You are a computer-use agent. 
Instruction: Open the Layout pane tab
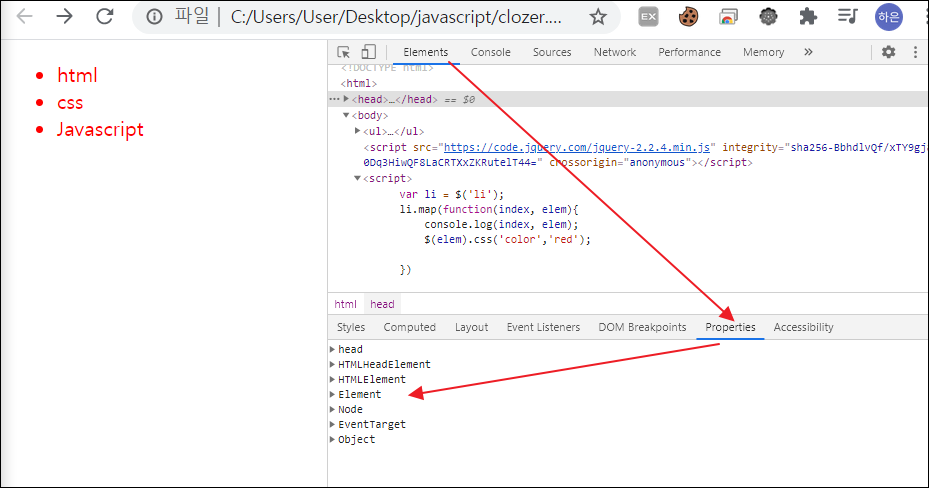(472, 327)
